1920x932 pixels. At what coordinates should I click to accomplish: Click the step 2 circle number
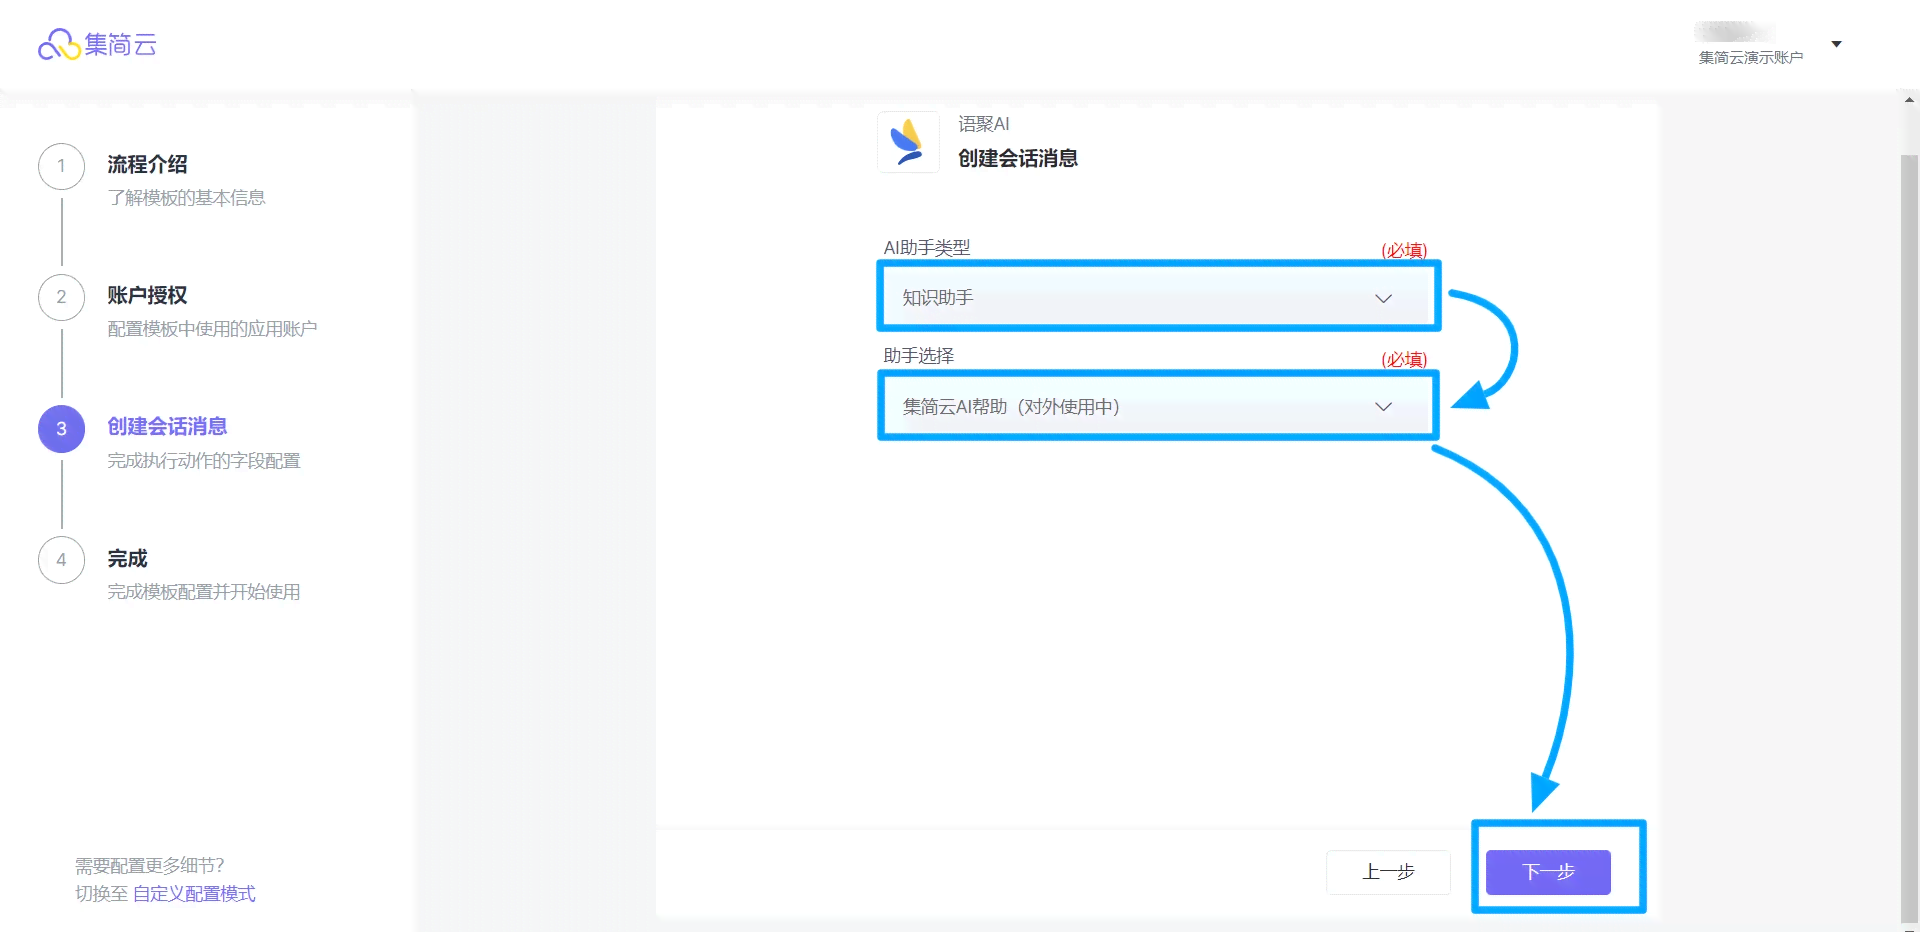(x=61, y=297)
